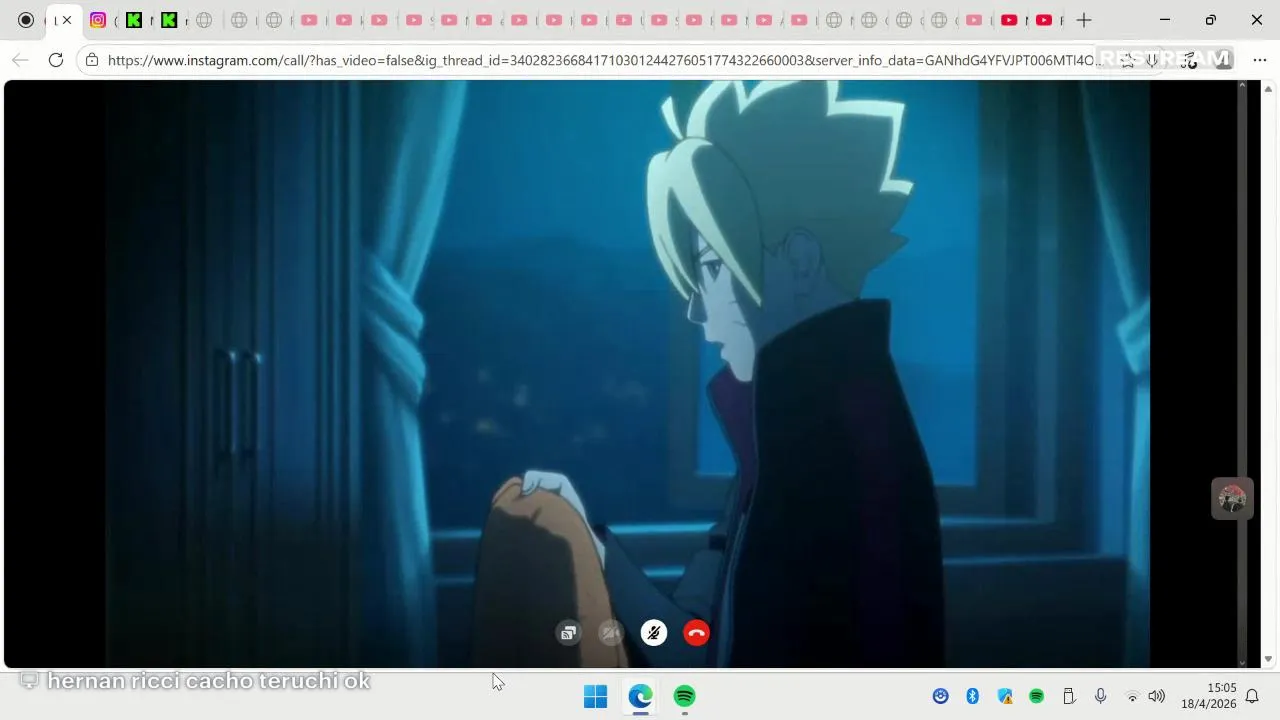The height and width of the screenshot is (720, 1280).
Task: Click Safely Remove Hardware USB tray icon
Action: 1068,696
